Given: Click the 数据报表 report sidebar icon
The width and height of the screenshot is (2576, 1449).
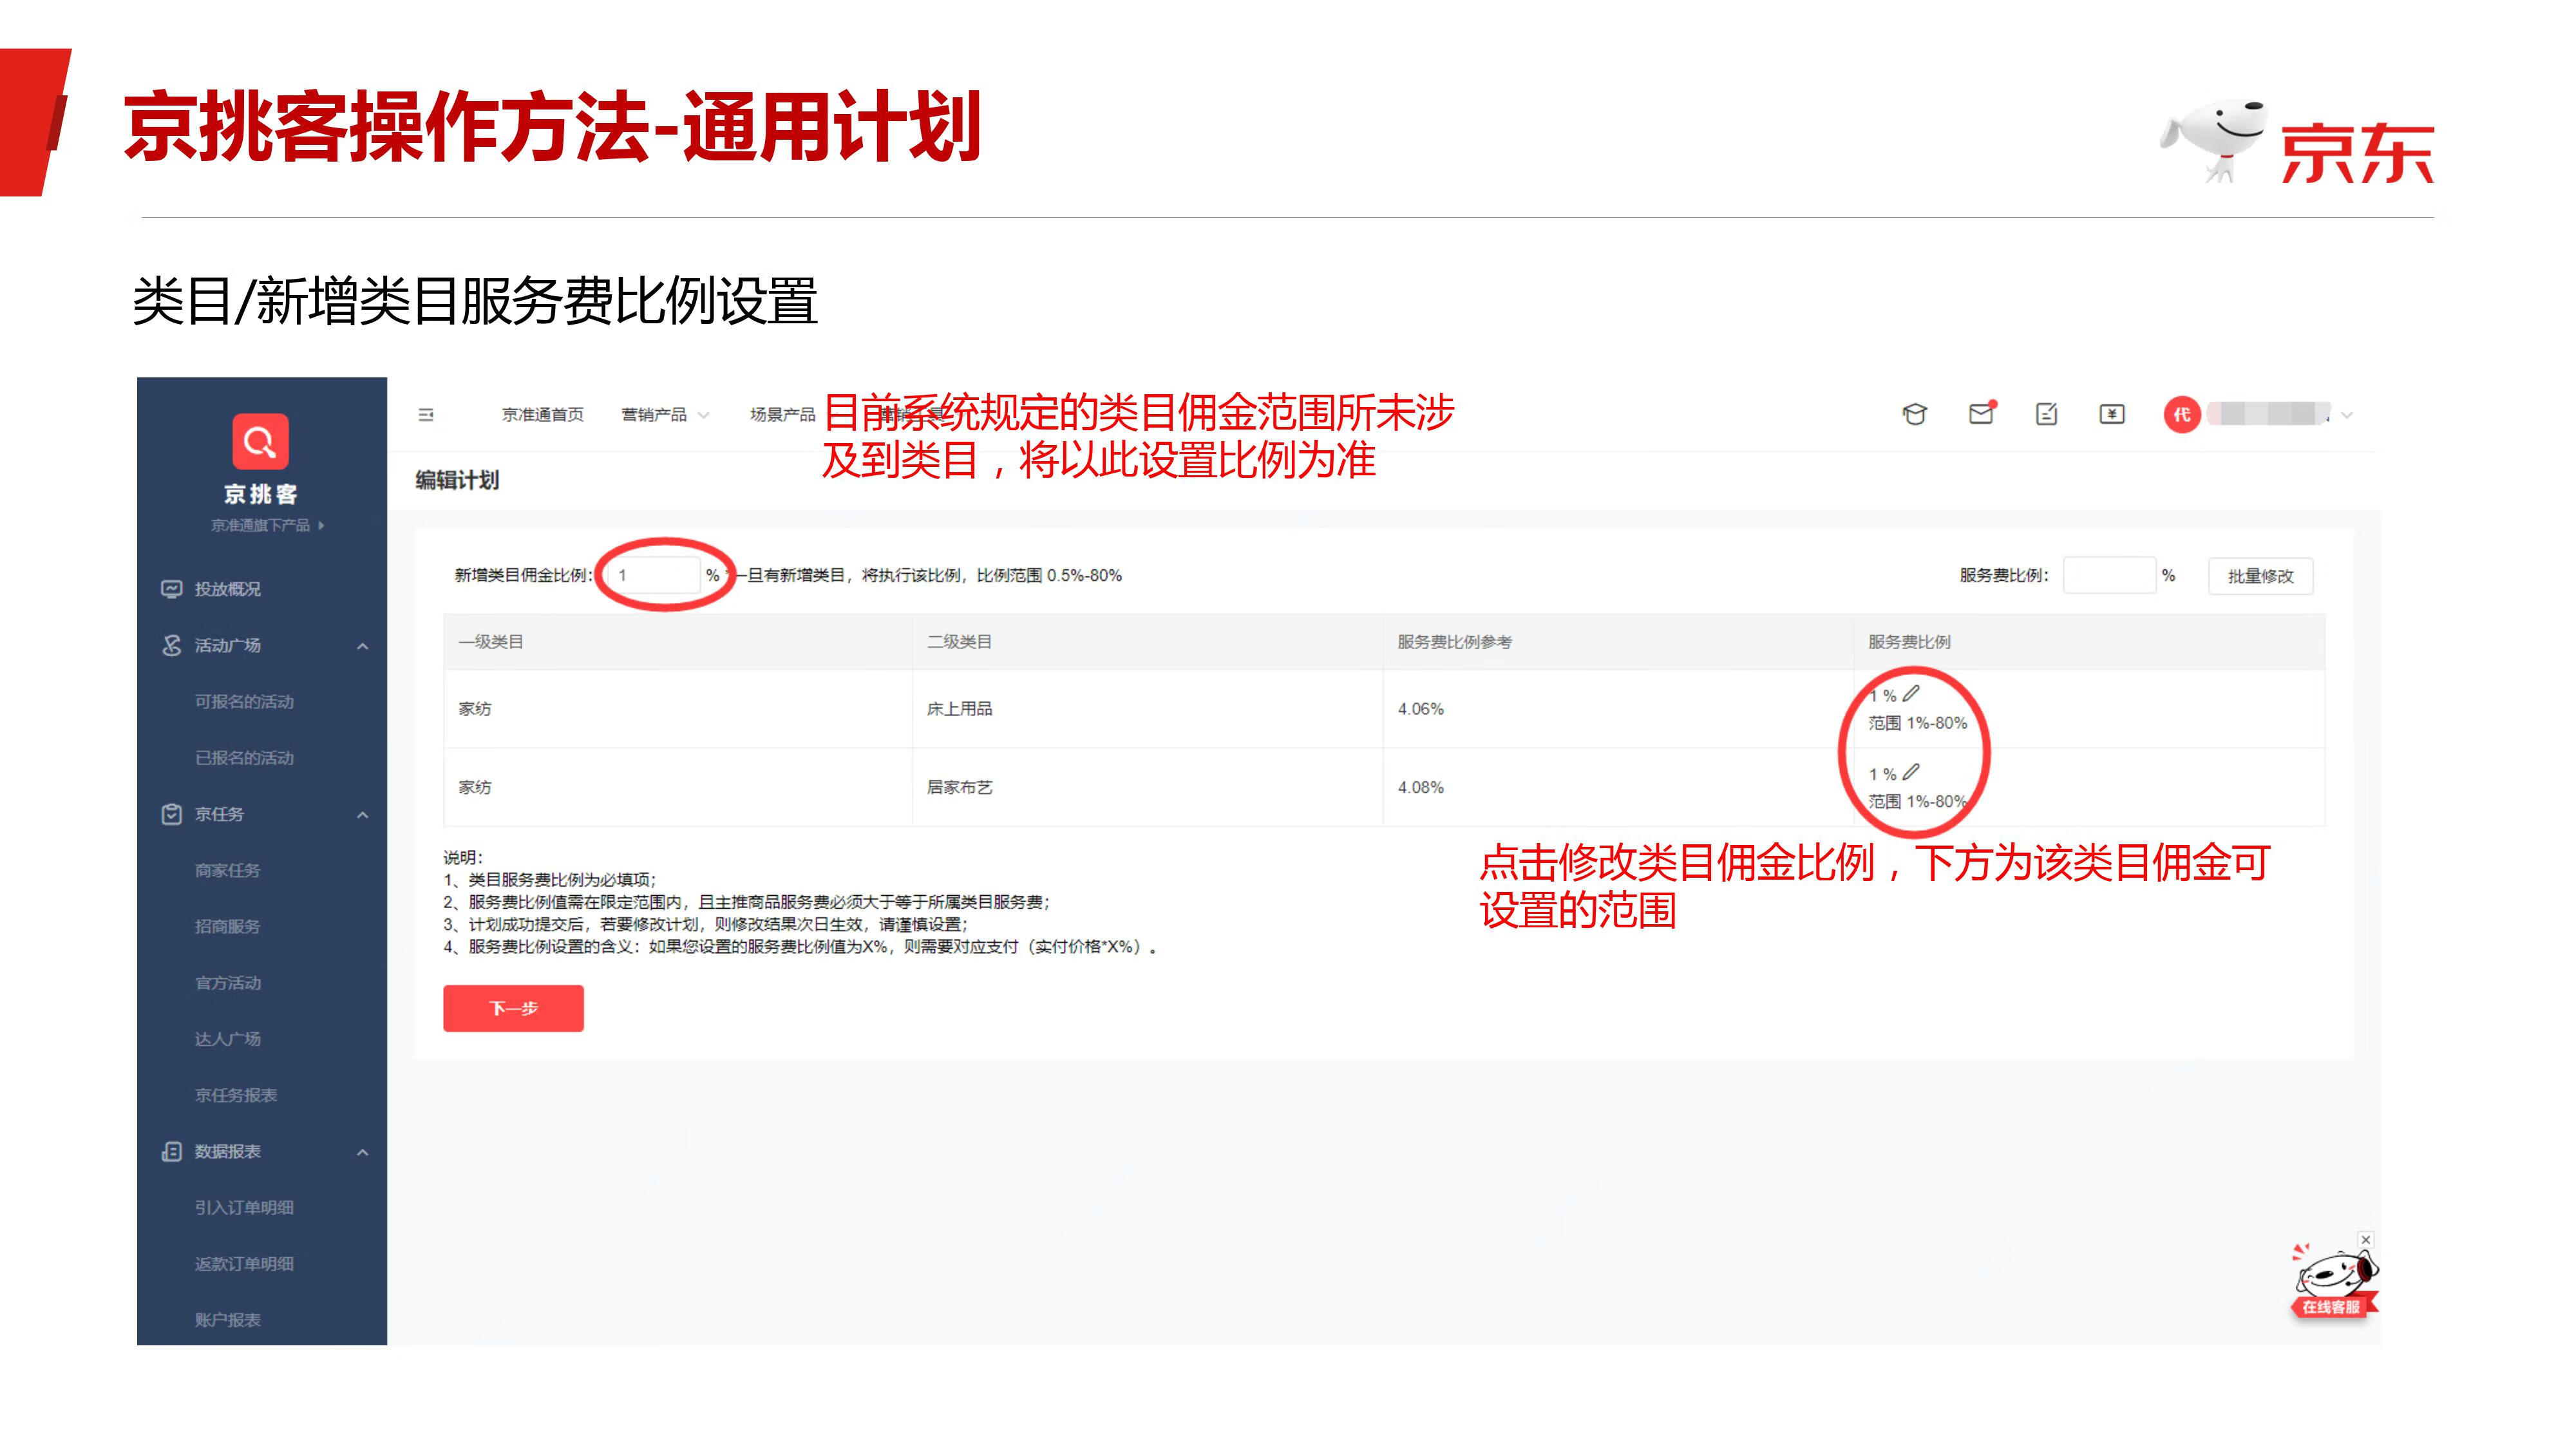Looking at the screenshot, I should (171, 1151).
